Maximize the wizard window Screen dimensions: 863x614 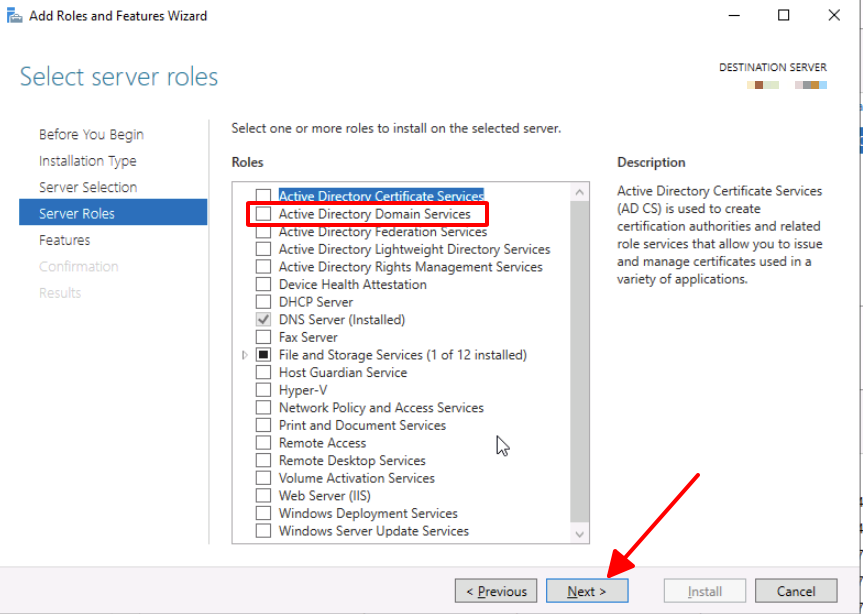784,16
